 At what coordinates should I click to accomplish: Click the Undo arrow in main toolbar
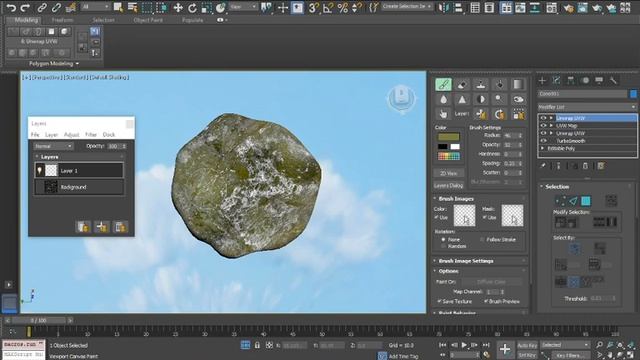pyautogui.click(x=11, y=7)
